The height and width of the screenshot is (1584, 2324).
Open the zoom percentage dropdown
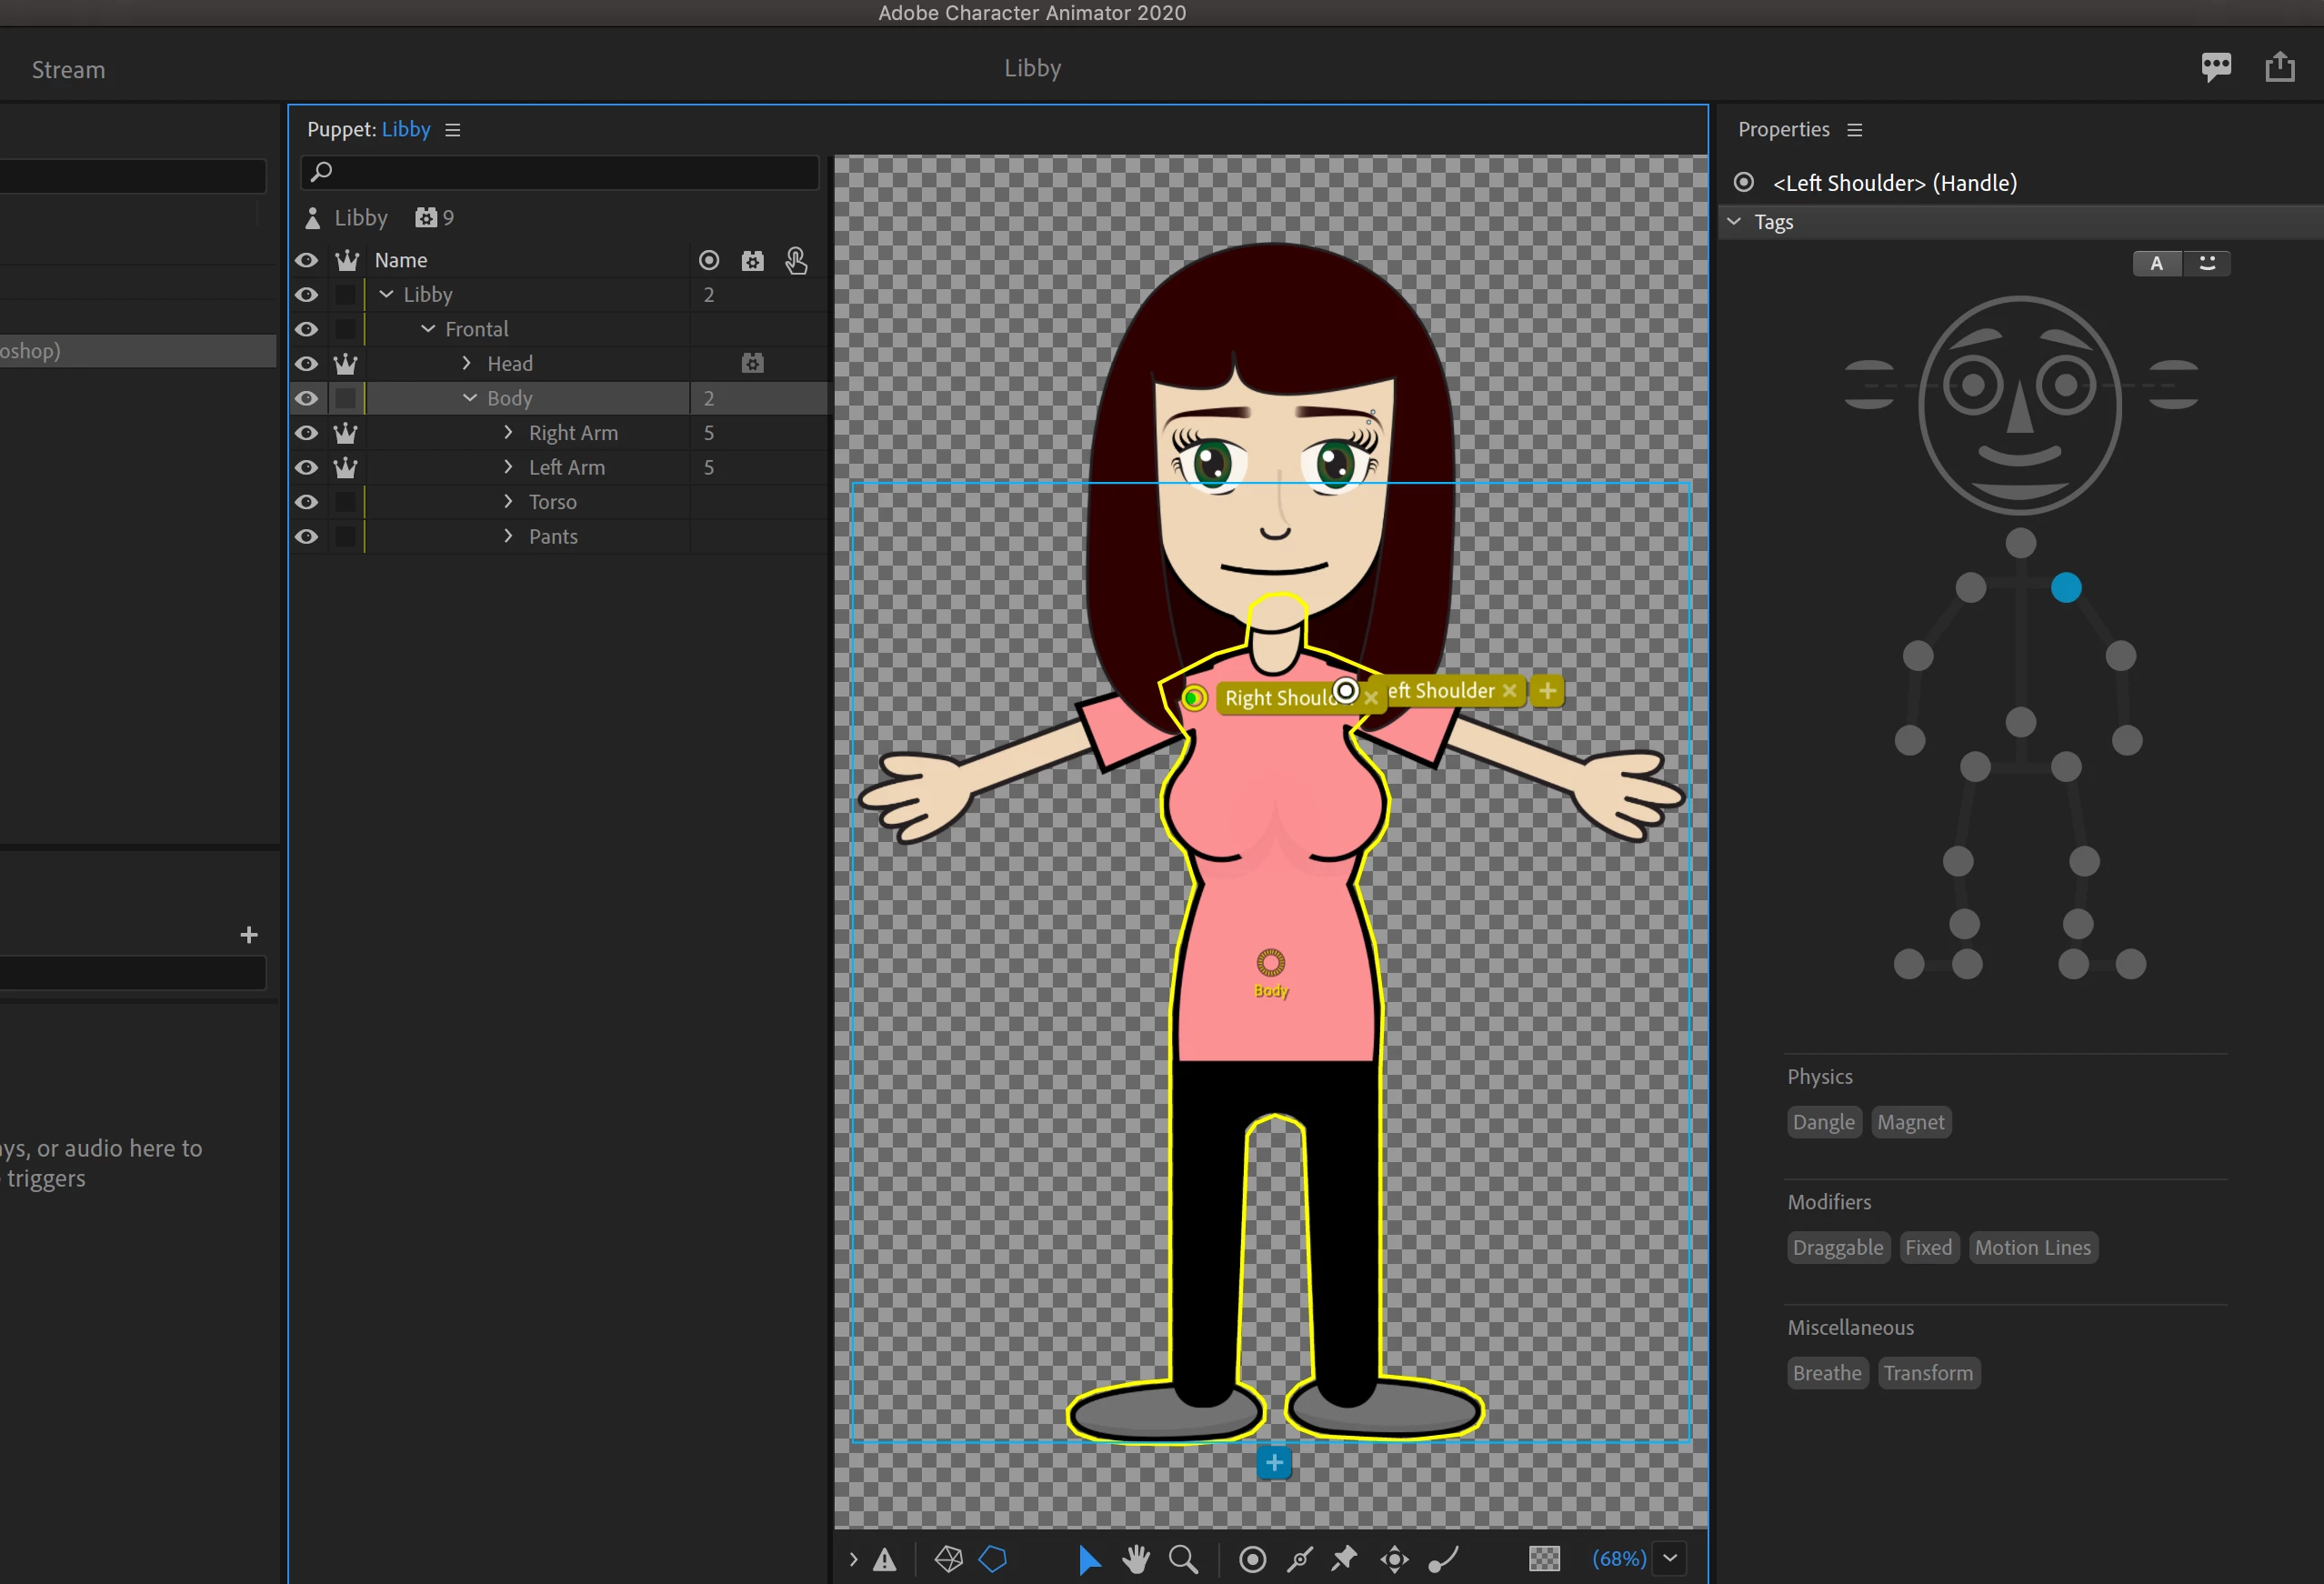coord(1670,1558)
